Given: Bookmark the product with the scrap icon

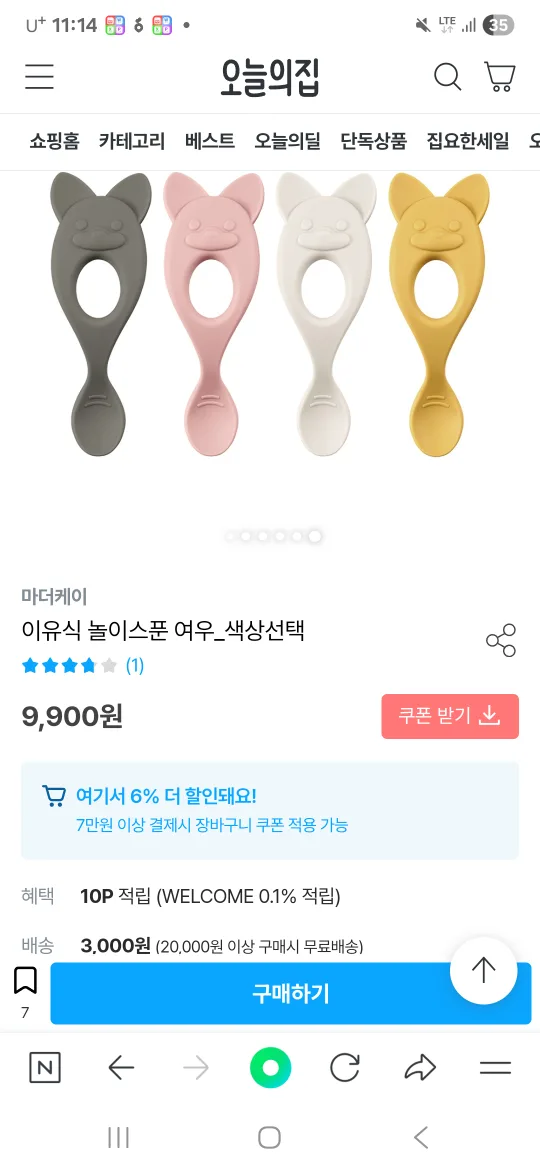Looking at the screenshot, I should 25,980.
